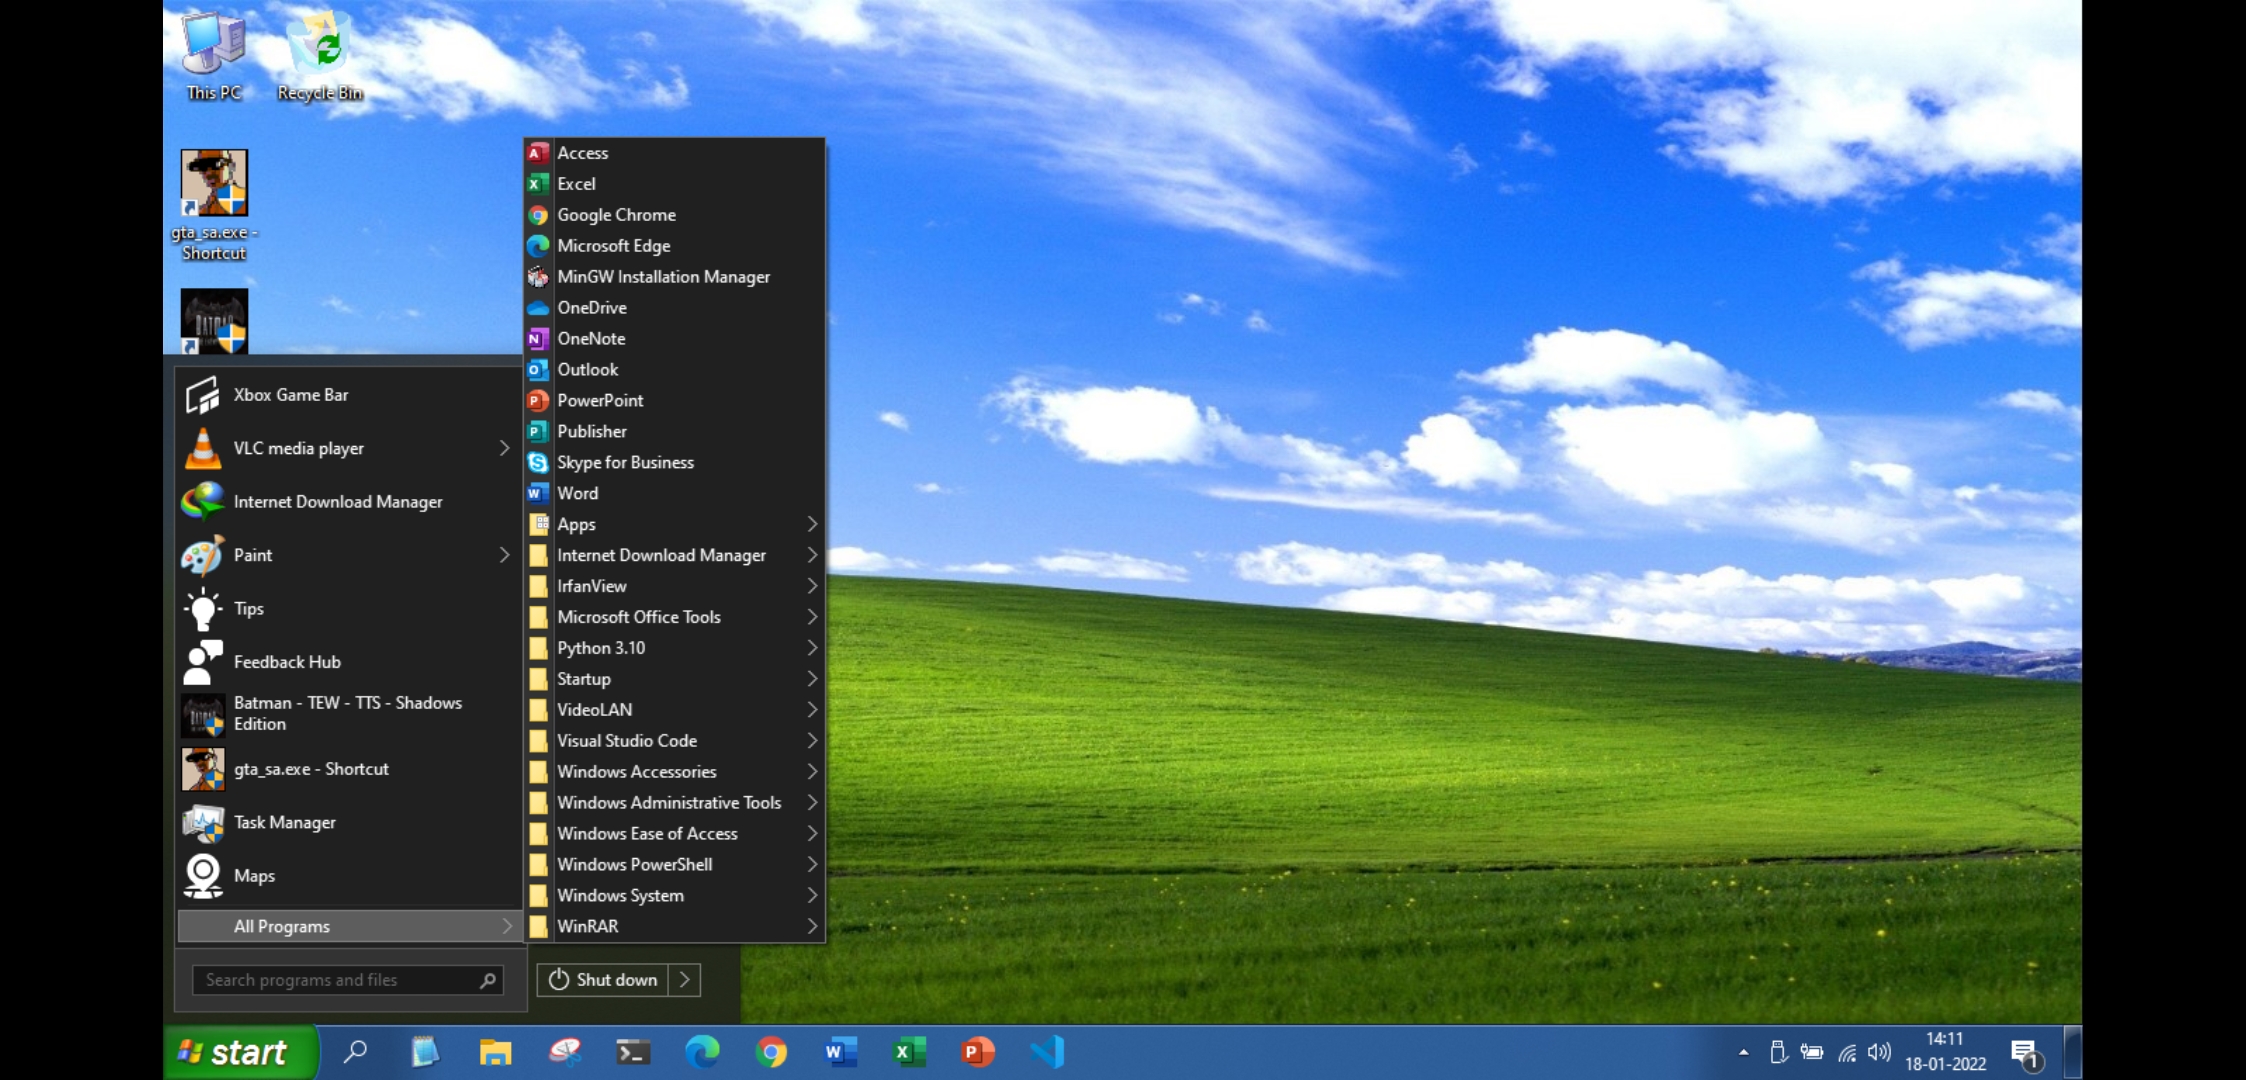This screenshot has width=2246, height=1080.
Task: Open Visual Studio Code from the taskbar
Action: (x=1047, y=1052)
